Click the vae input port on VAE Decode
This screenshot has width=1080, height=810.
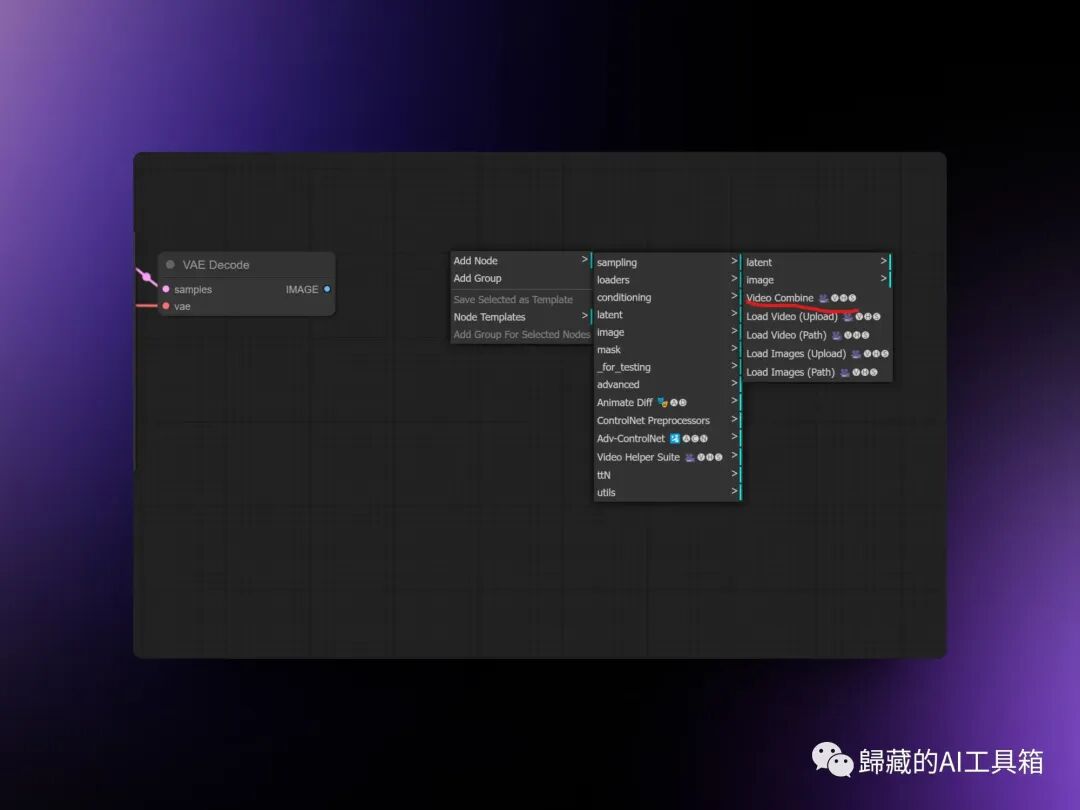(x=166, y=306)
